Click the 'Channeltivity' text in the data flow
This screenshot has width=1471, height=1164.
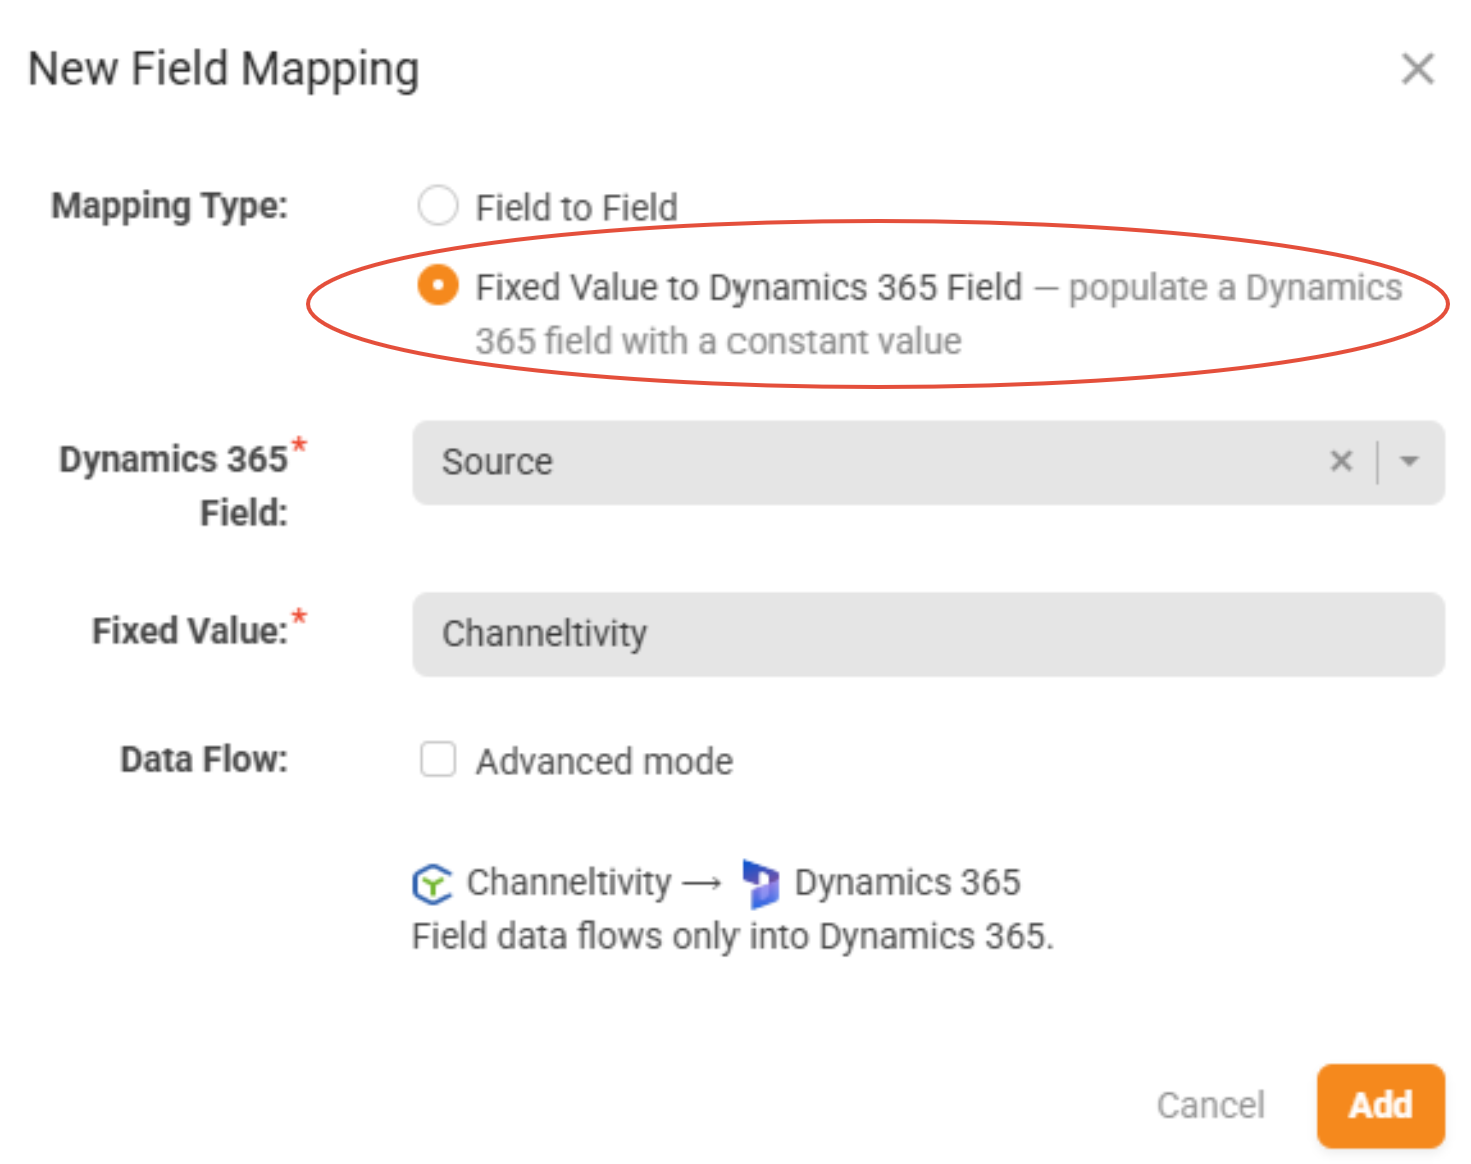(x=569, y=883)
